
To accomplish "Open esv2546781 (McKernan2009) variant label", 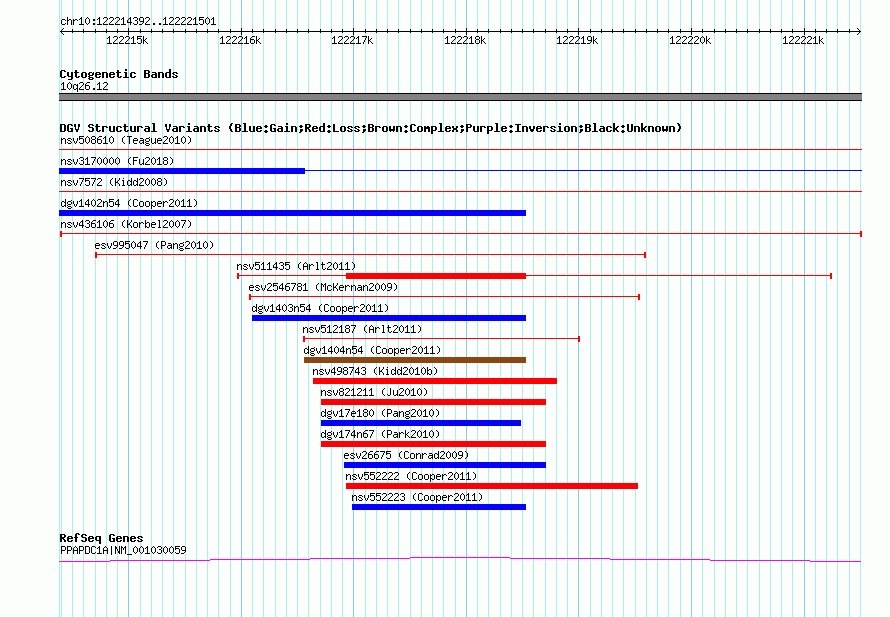I will (324, 287).
